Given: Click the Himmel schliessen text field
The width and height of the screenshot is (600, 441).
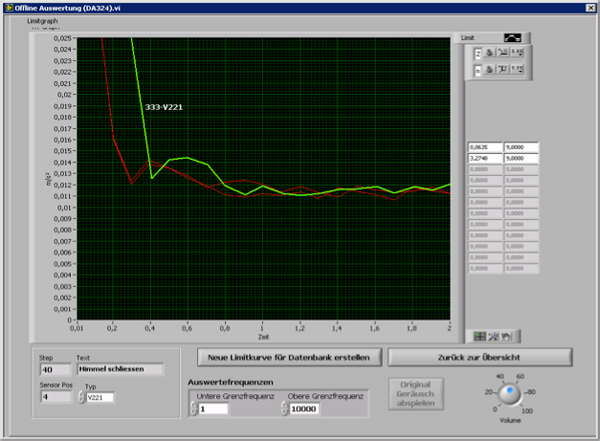Looking at the screenshot, I should pyautogui.click(x=118, y=370).
